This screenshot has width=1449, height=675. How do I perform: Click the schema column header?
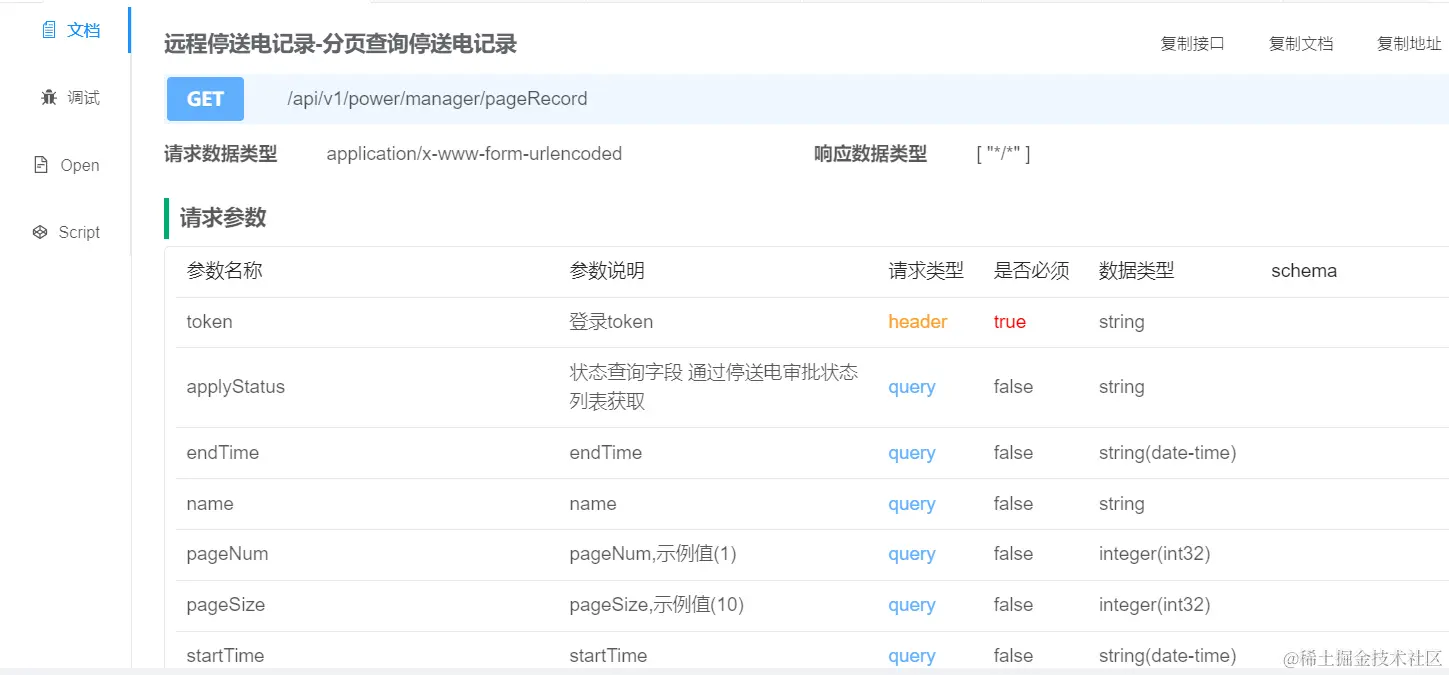point(1304,271)
